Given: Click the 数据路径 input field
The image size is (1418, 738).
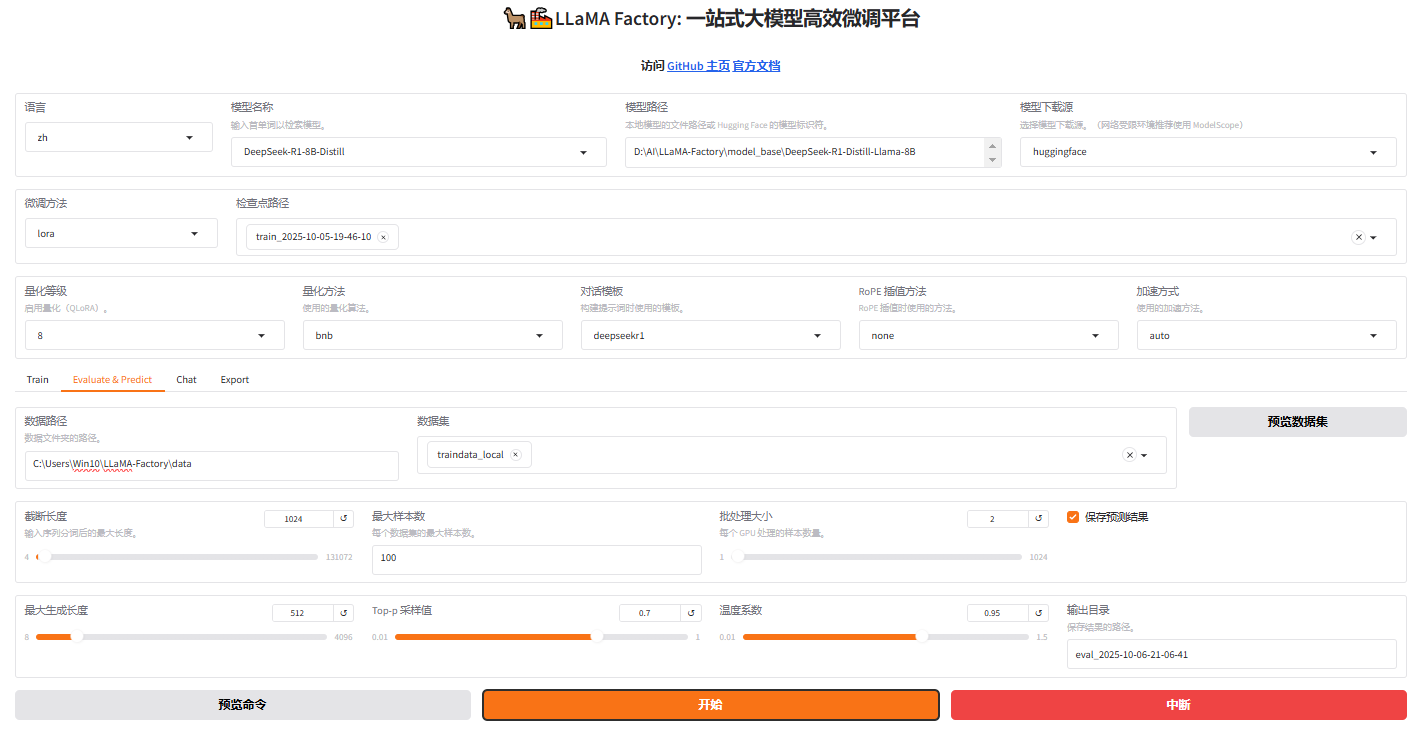Looking at the screenshot, I should pyautogui.click(x=212, y=465).
